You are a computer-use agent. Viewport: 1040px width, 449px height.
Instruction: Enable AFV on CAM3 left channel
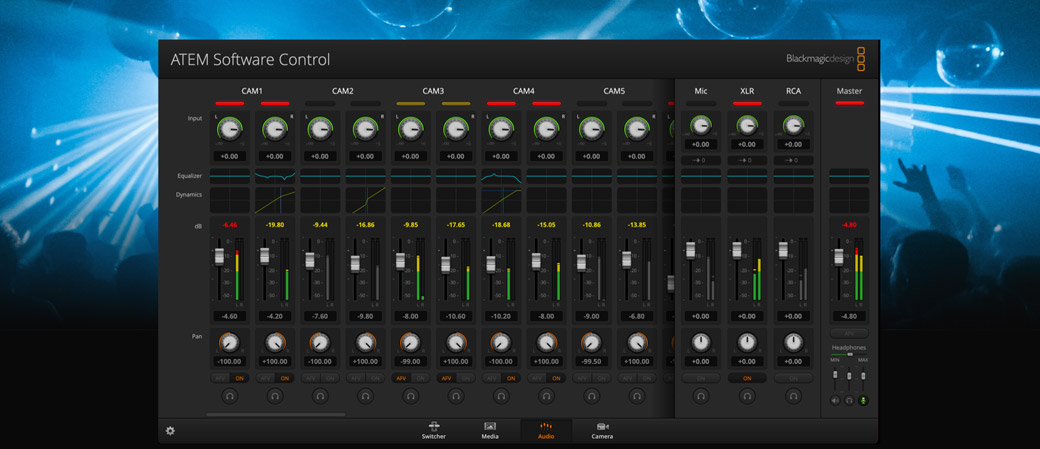point(401,378)
